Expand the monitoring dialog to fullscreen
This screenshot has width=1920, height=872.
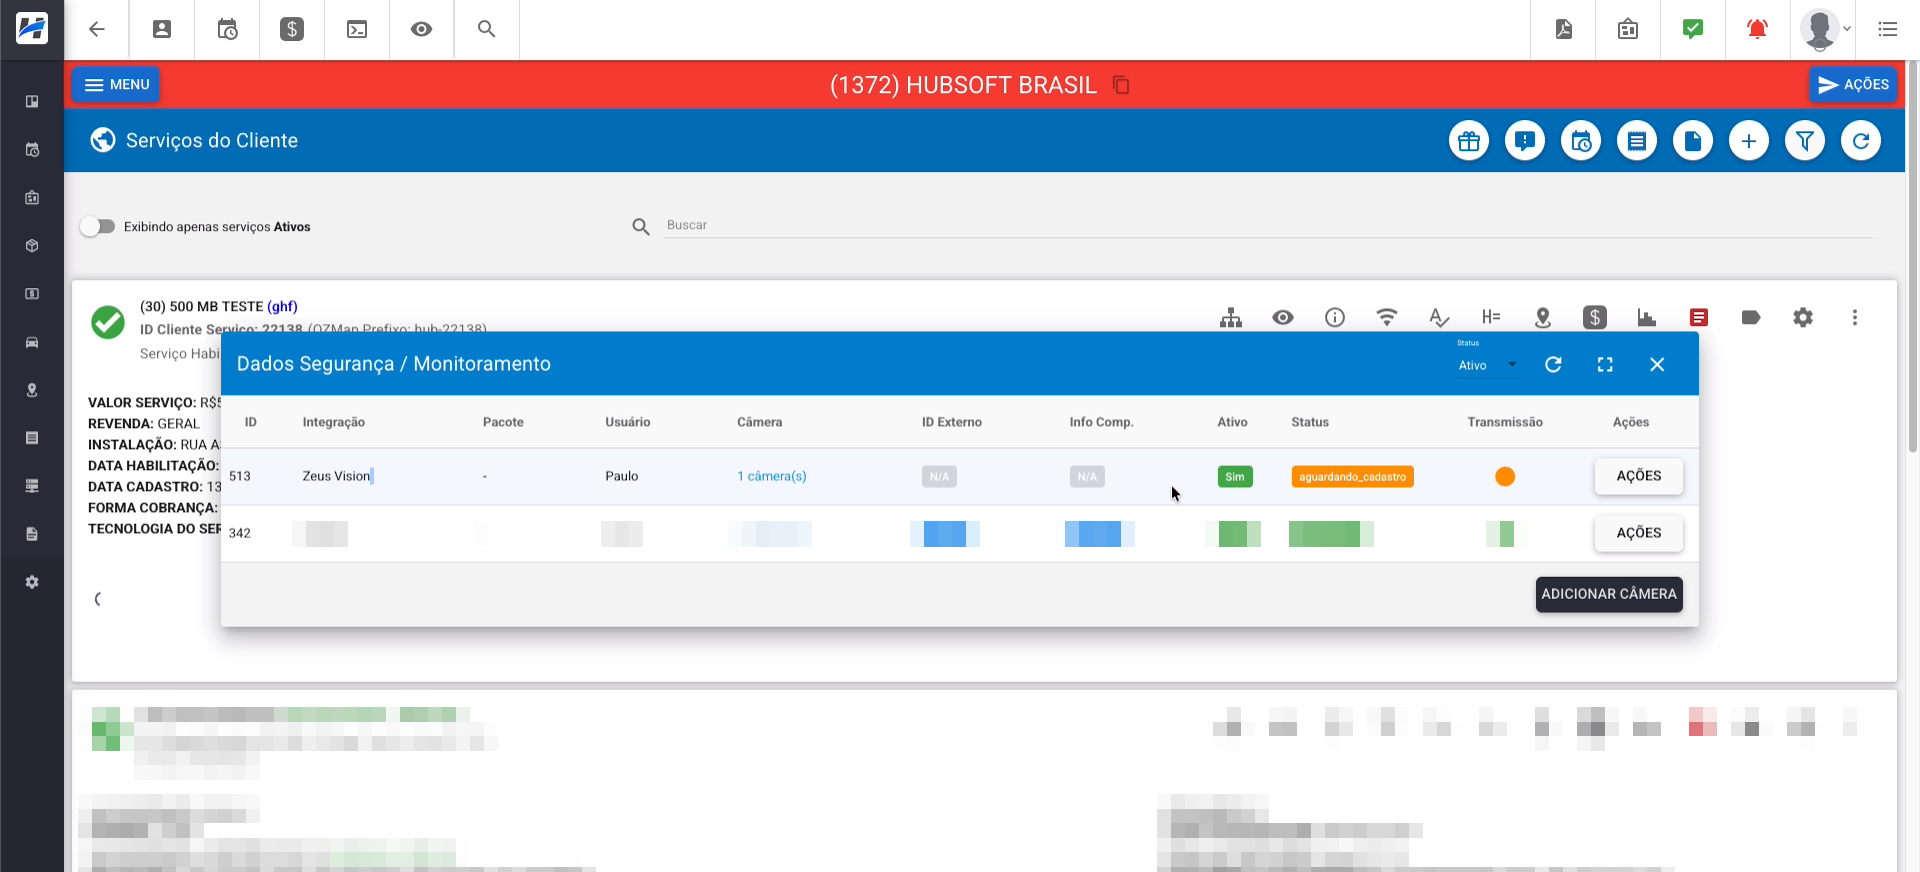coord(1605,365)
